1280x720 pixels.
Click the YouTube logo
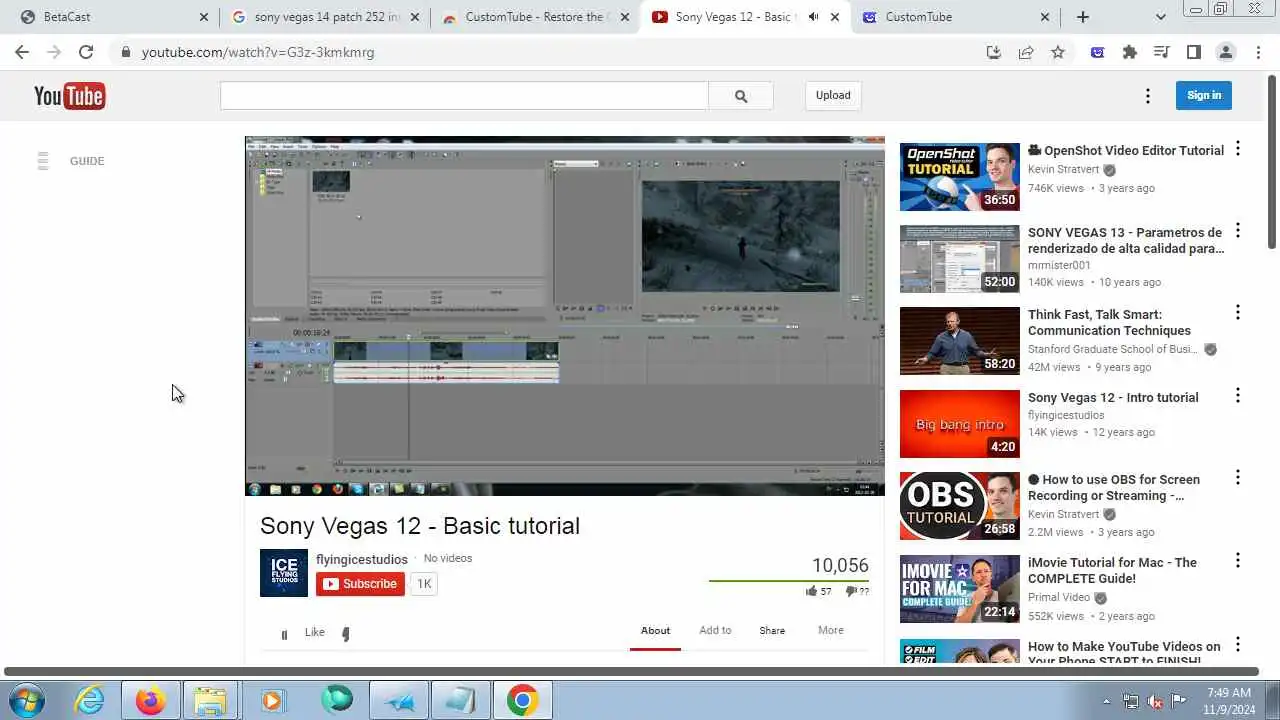69,95
